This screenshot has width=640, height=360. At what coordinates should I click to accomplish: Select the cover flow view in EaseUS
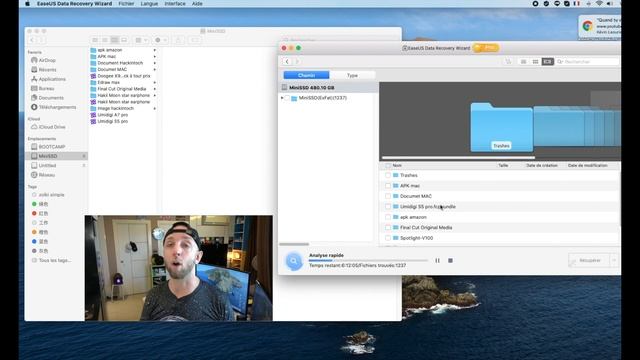tap(547, 62)
